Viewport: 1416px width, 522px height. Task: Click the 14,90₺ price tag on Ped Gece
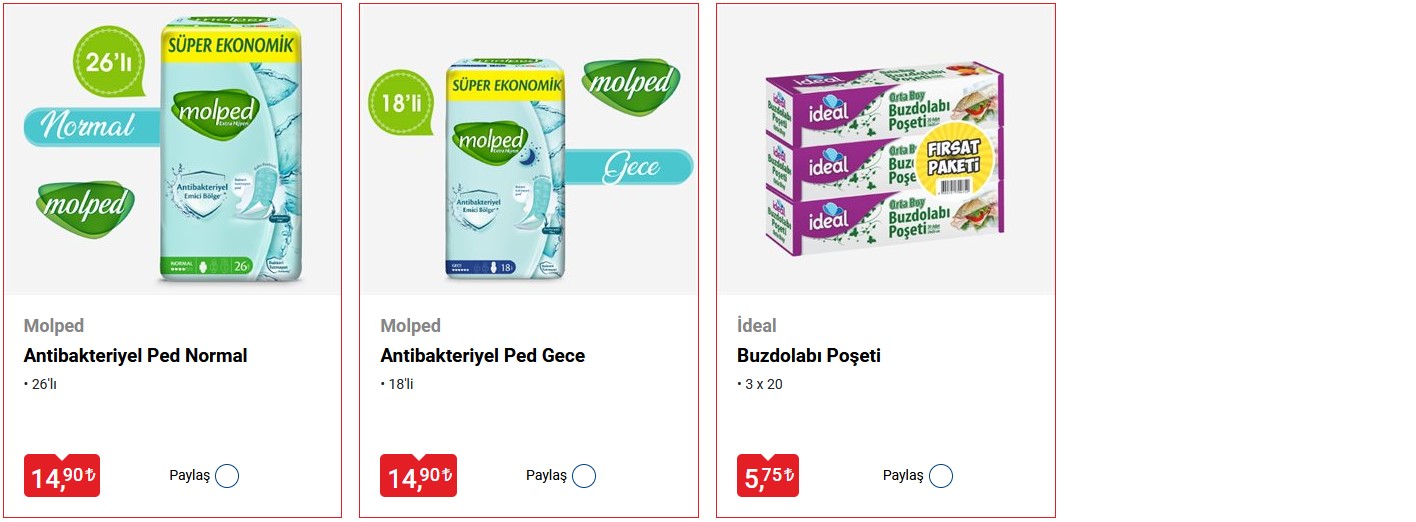click(x=419, y=476)
